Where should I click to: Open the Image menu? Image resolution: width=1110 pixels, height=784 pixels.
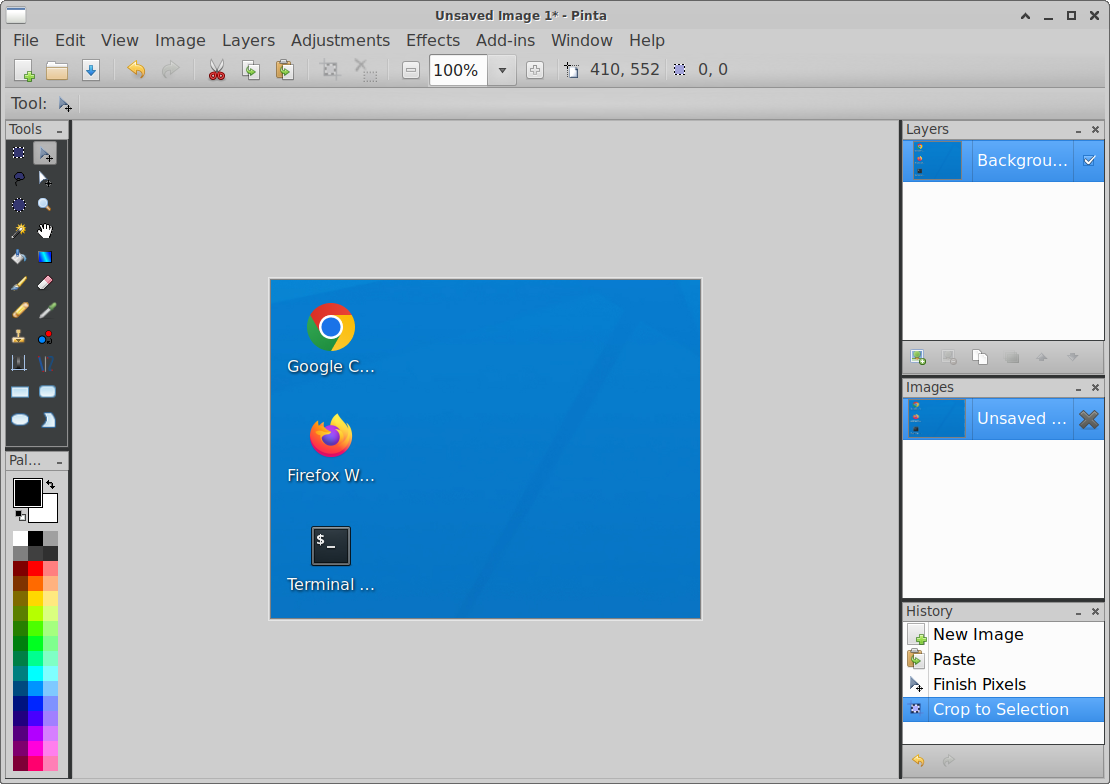pos(180,40)
